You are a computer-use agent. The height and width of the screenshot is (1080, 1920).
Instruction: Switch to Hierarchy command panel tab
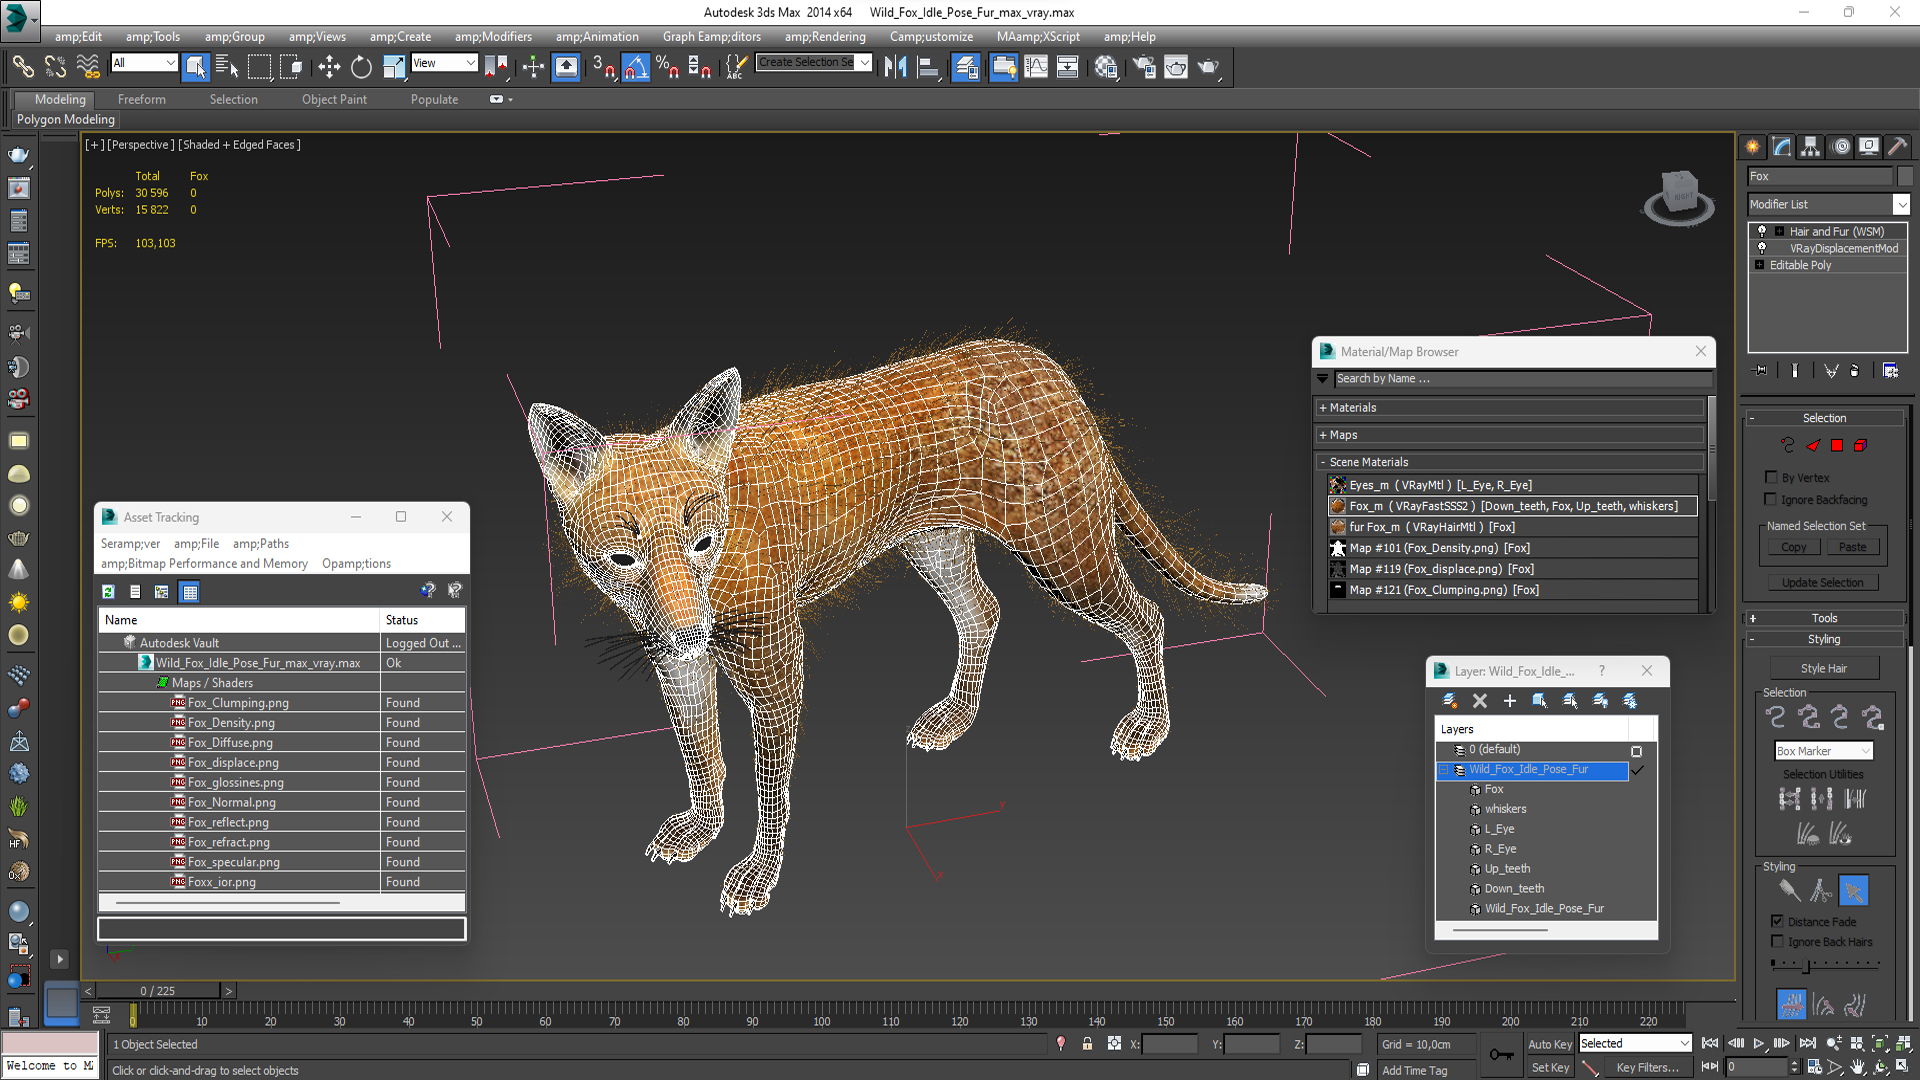coord(1811,147)
